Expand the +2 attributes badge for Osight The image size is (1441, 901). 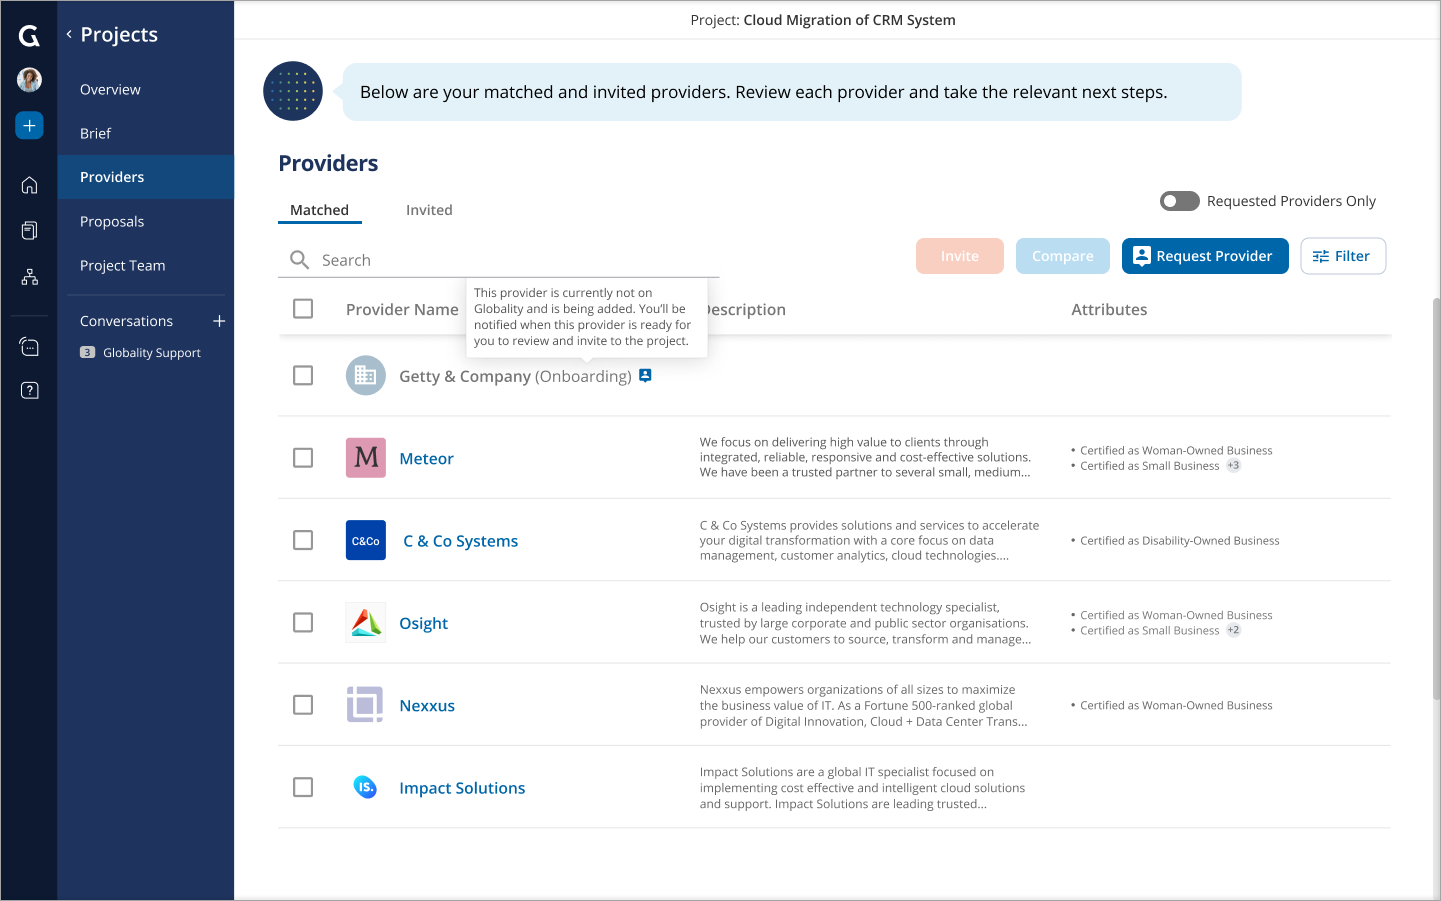pyautogui.click(x=1233, y=630)
